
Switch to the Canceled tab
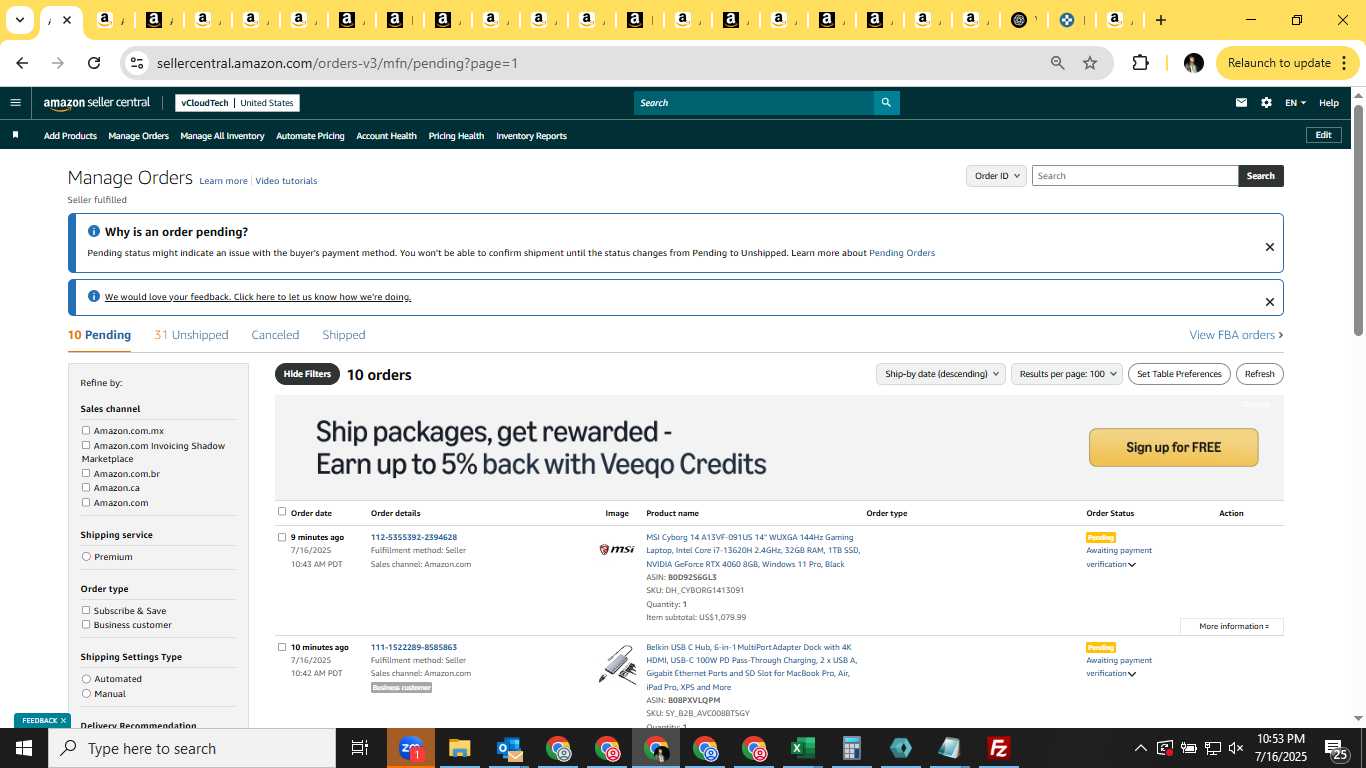pos(275,335)
